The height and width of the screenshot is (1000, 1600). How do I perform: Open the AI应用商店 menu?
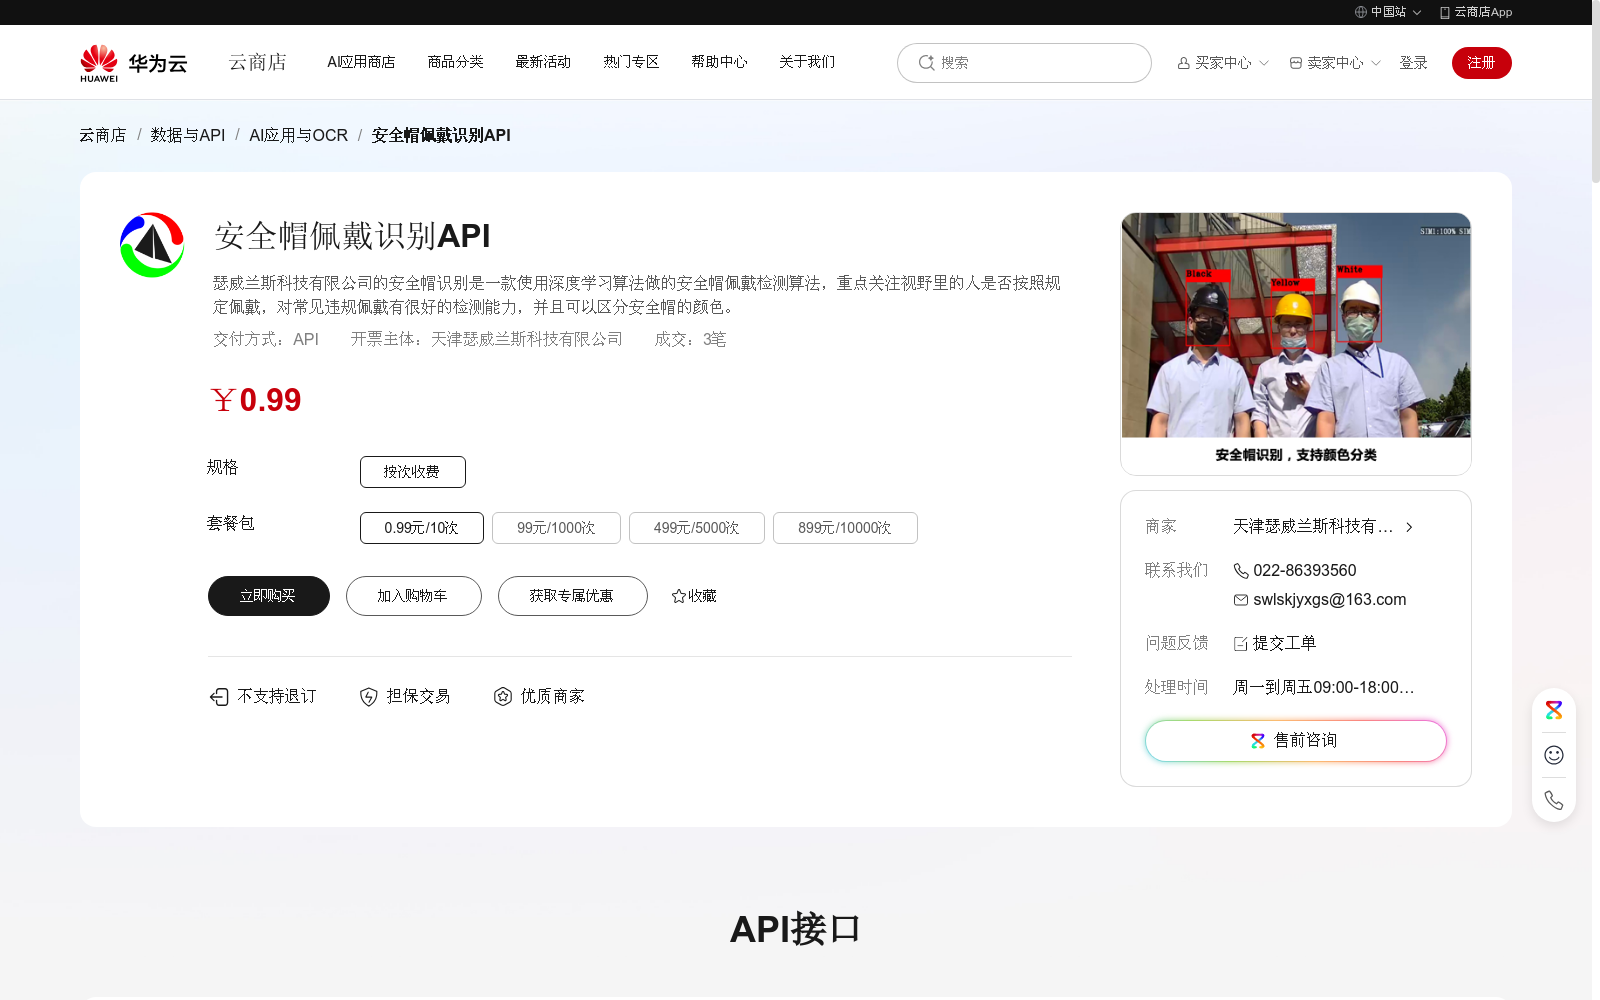click(x=361, y=62)
